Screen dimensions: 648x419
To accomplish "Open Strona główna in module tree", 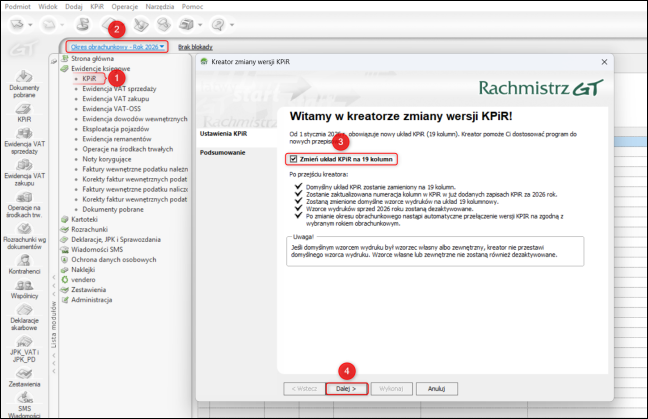I will click(x=92, y=59).
